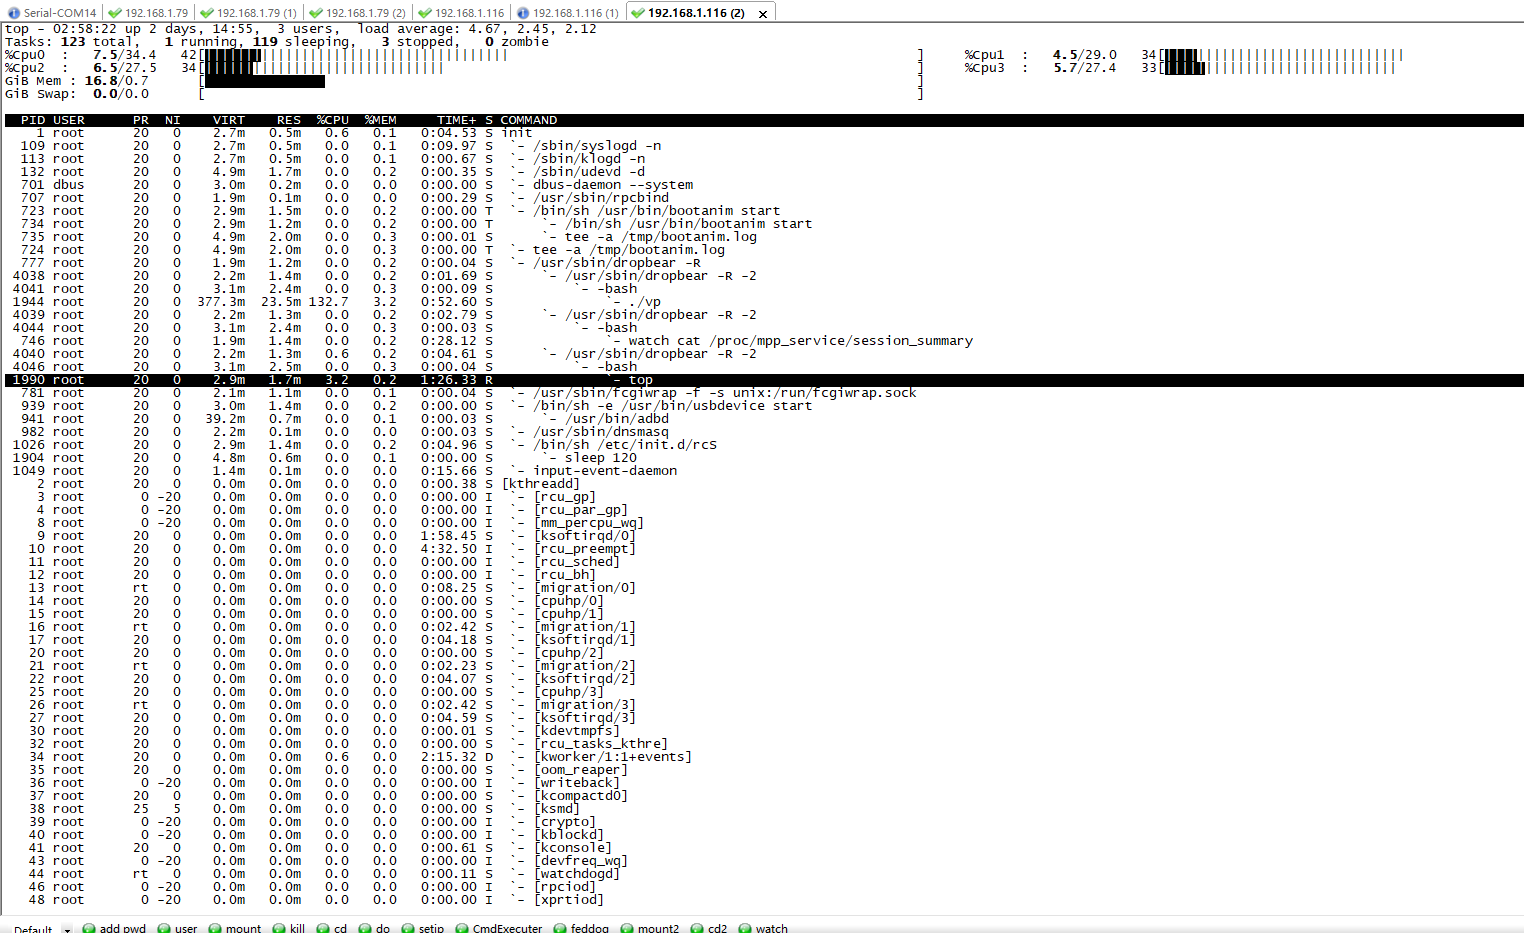The height and width of the screenshot is (933, 1524).
Task: Click the GiB Swap line
Action: click(x=464, y=94)
